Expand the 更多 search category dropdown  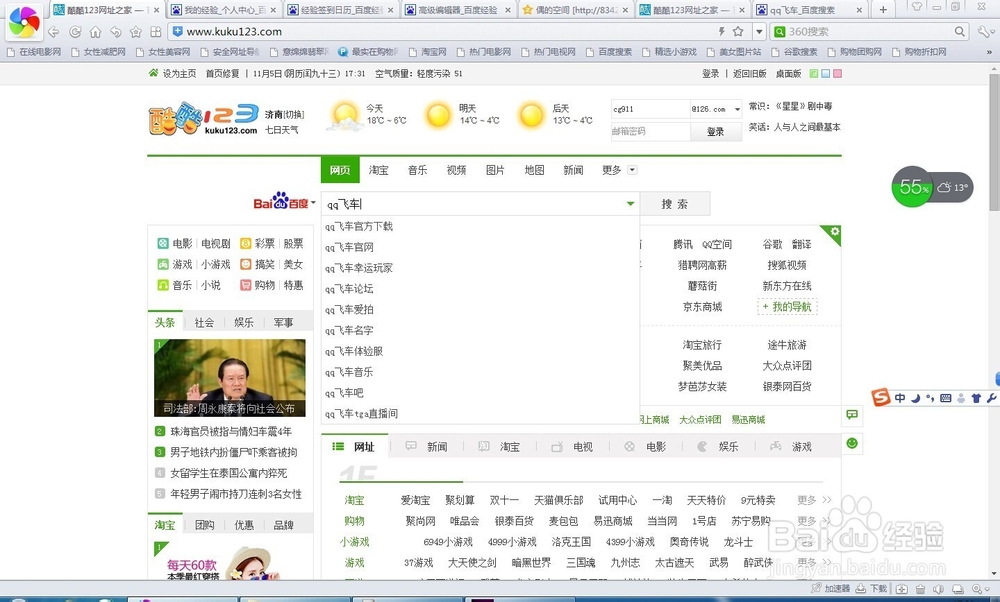coord(632,170)
